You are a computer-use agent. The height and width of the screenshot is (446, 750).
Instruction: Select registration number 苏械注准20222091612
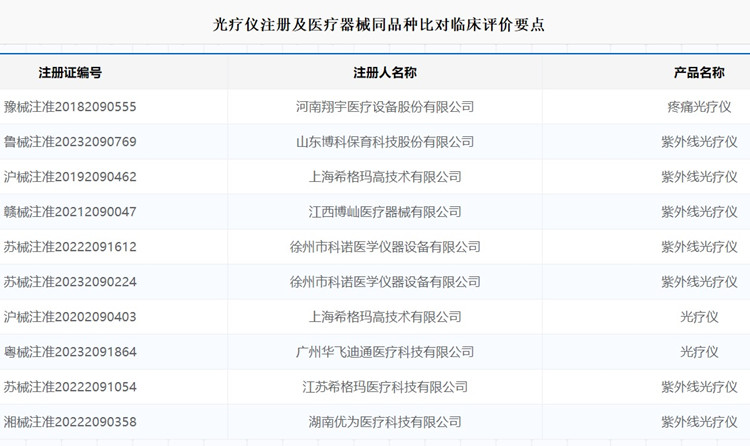click(70, 247)
